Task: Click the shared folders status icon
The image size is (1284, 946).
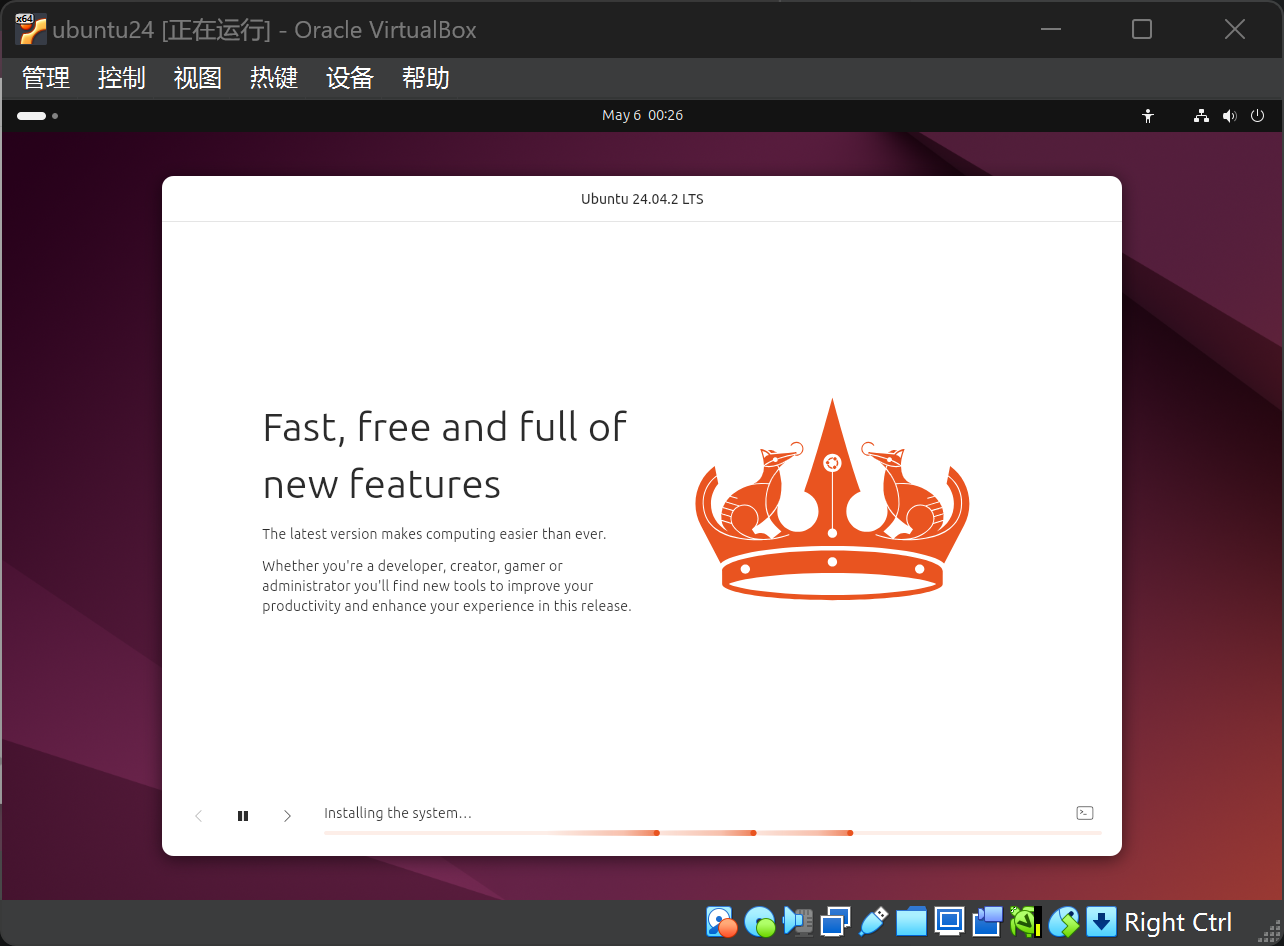Action: [911, 921]
